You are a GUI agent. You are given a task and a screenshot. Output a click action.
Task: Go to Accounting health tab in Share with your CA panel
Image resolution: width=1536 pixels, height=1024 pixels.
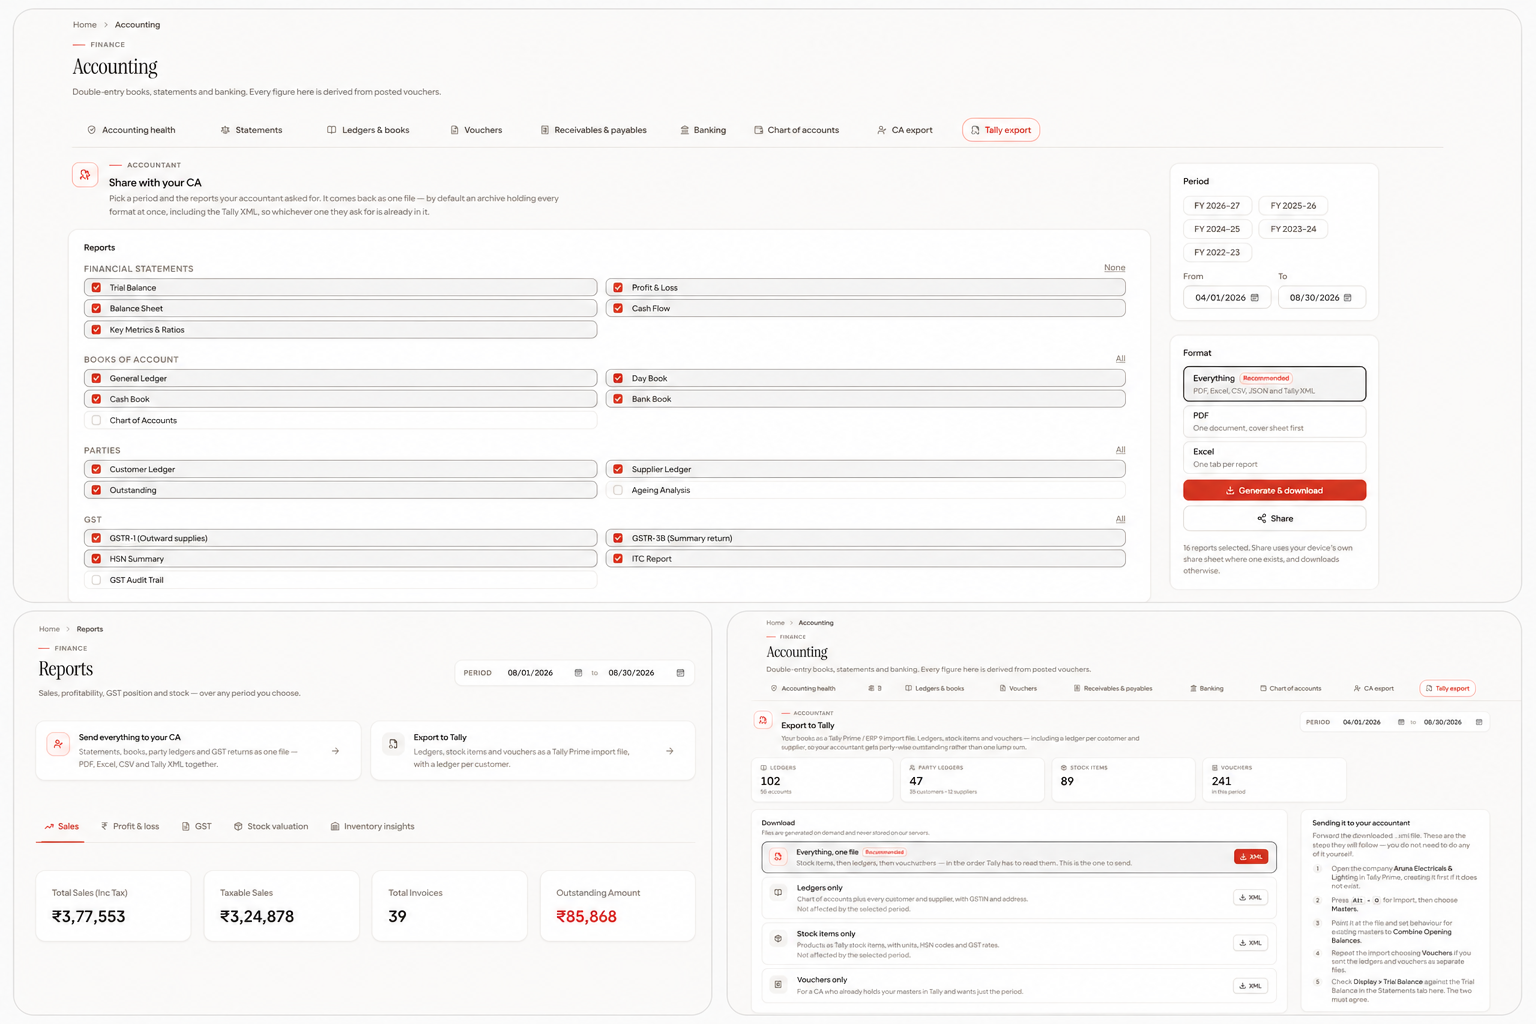pyautogui.click(x=131, y=130)
